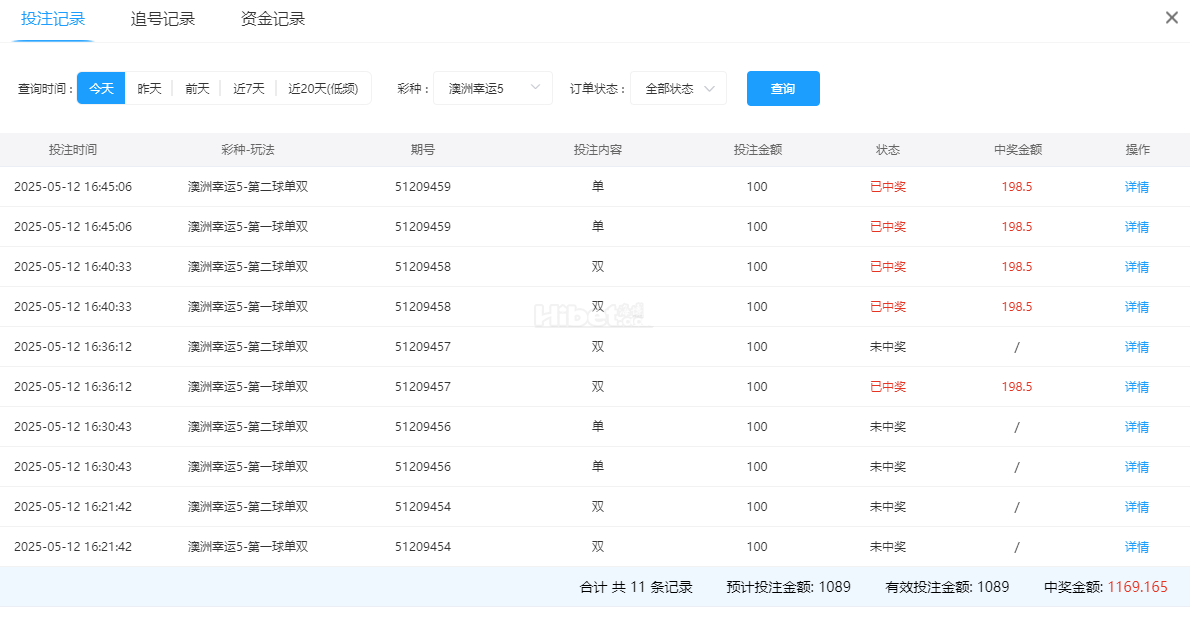Click period number 51209456 in 第二球单双 row
1190x630 pixels.
423,427
